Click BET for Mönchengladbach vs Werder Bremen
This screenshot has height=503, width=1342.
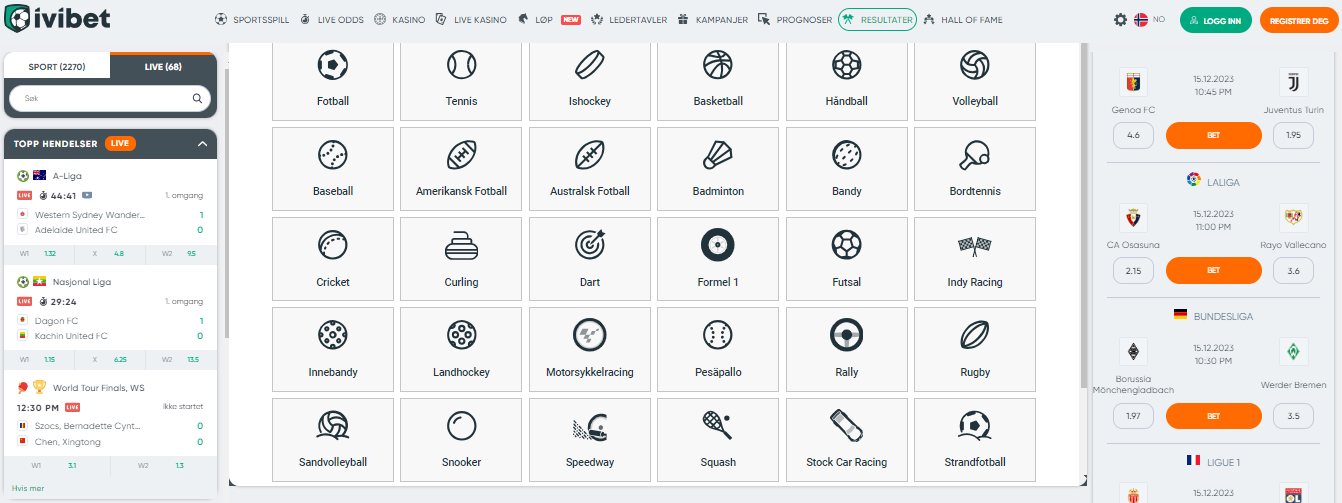pos(1214,415)
